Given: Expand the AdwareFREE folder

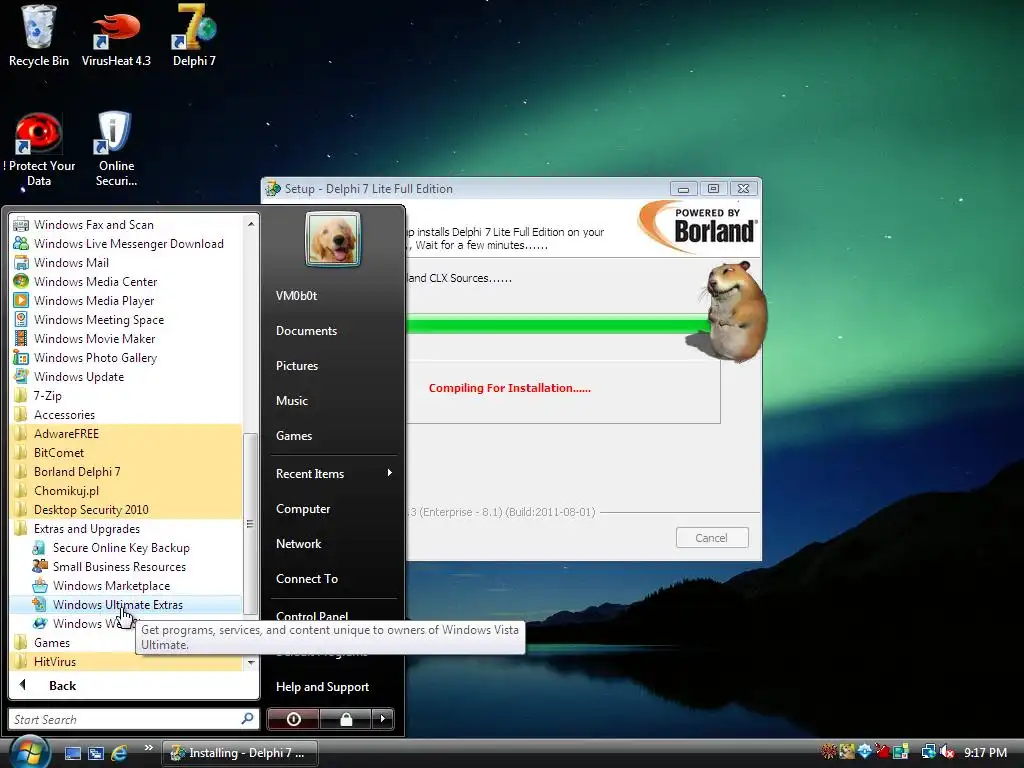Looking at the screenshot, I should 126,433.
